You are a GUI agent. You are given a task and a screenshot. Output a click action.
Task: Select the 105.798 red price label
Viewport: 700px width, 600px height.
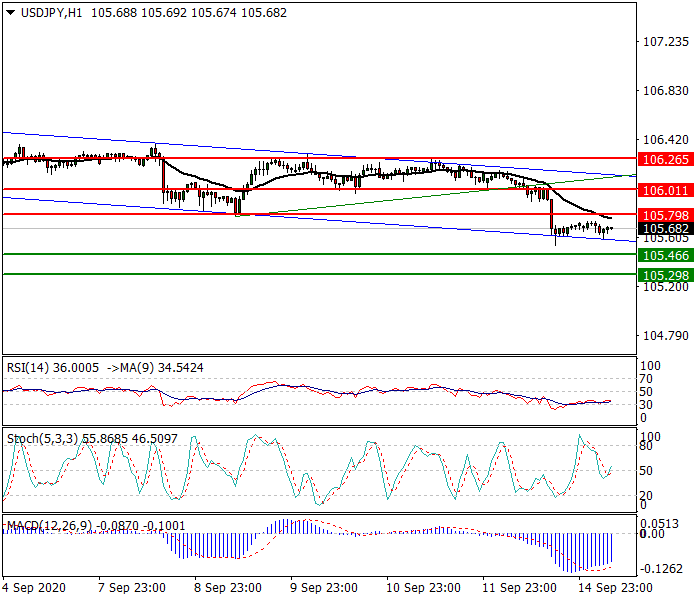(666, 216)
